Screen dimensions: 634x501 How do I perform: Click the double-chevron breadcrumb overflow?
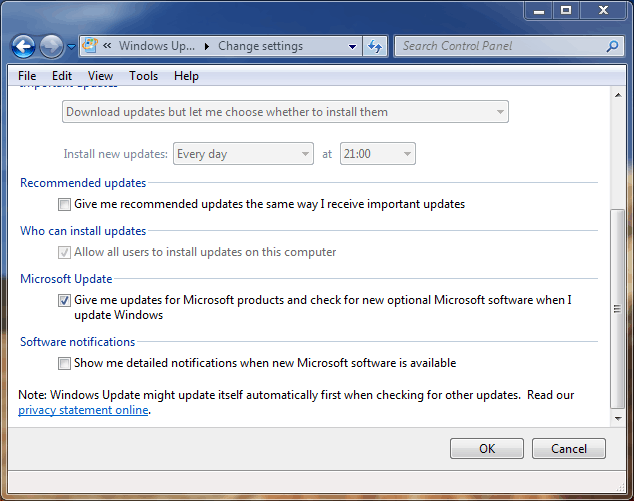tap(107, 46)
